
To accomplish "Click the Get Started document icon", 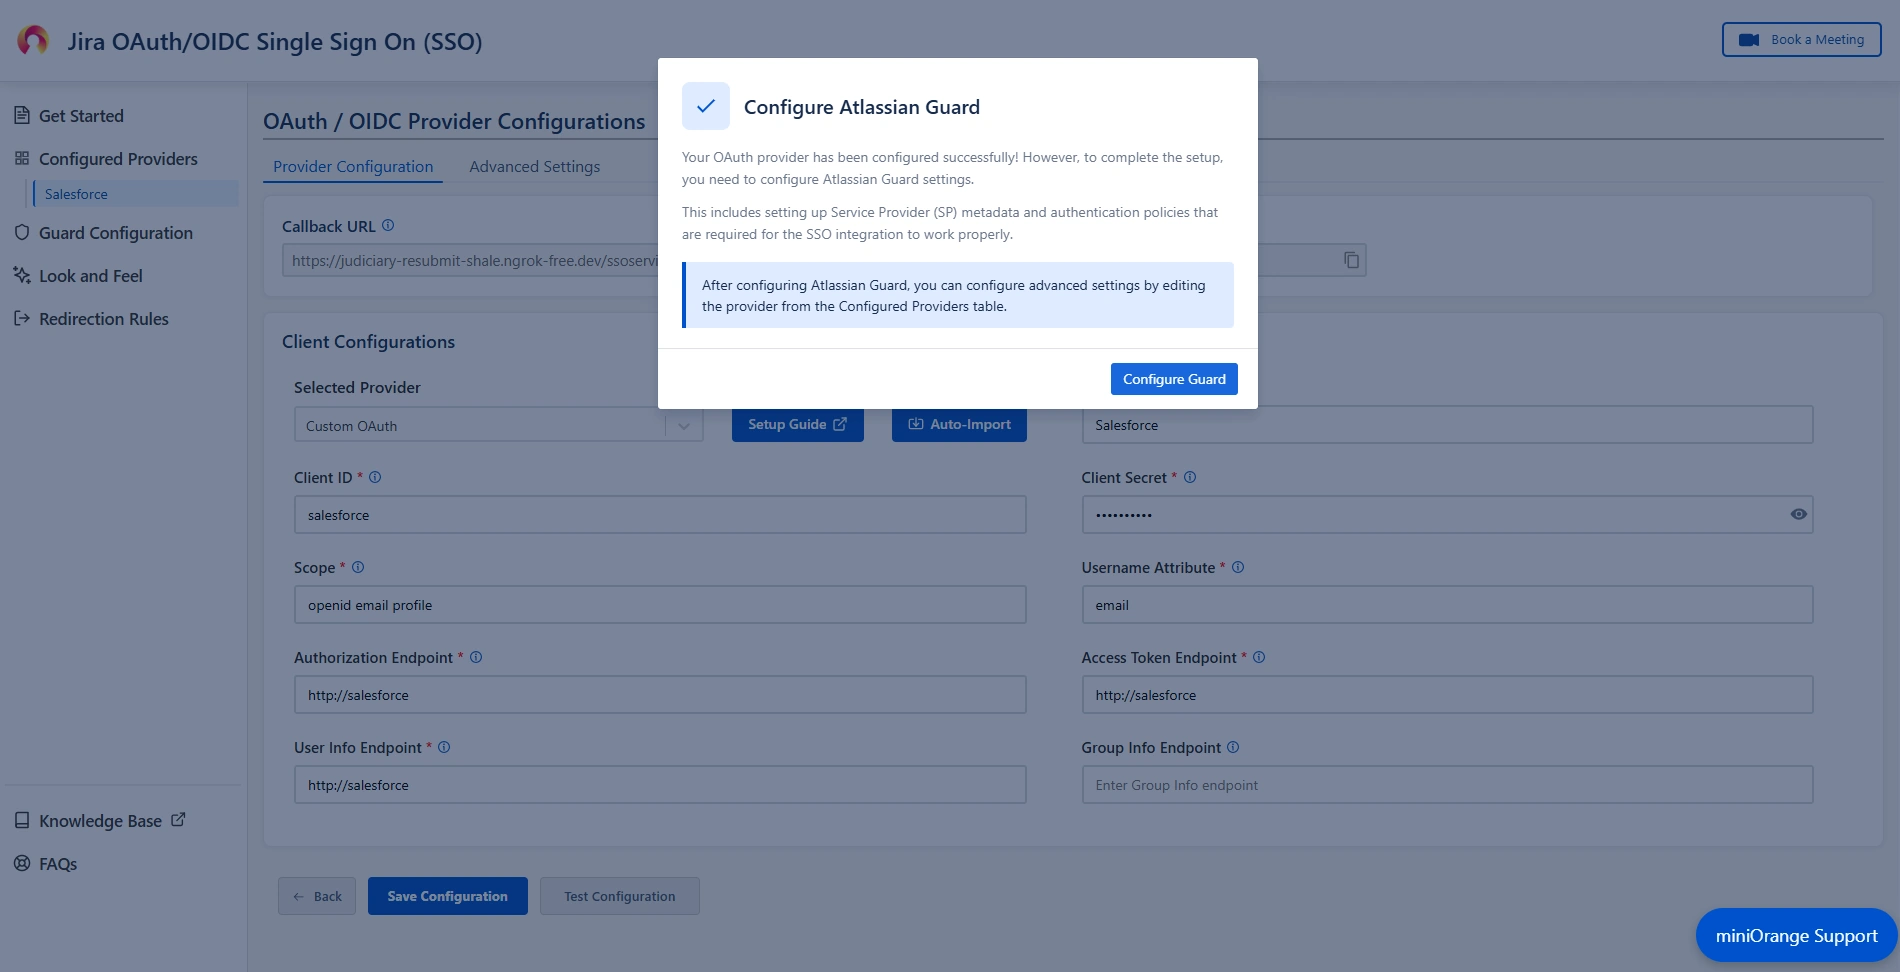I will [x=22, y=115].
